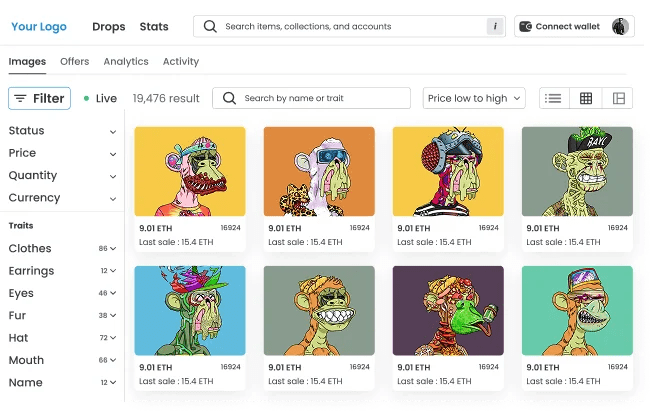Switch to list view layout
The height and width of the screenshot is (415, 653).
[553, 98]
